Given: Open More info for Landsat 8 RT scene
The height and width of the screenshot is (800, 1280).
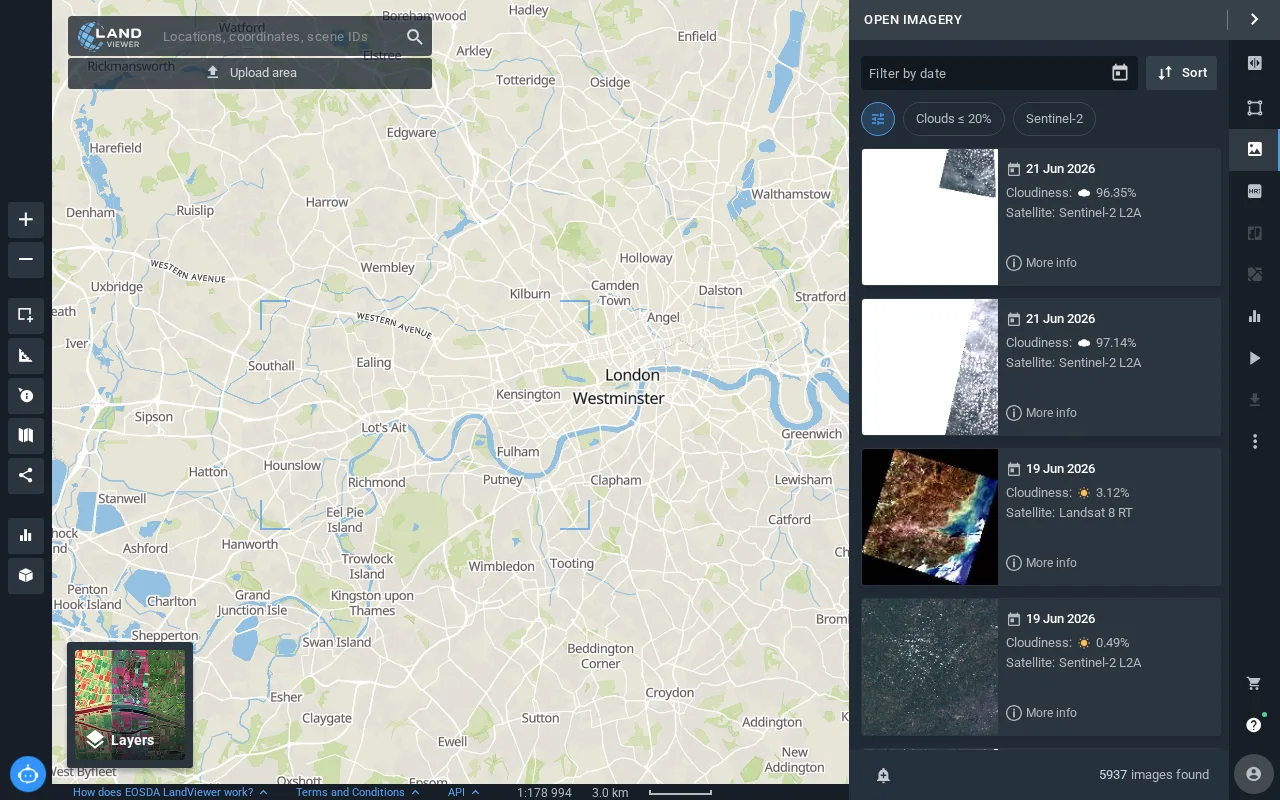Looking at the screenshot, I should (x=1041, y=563).
